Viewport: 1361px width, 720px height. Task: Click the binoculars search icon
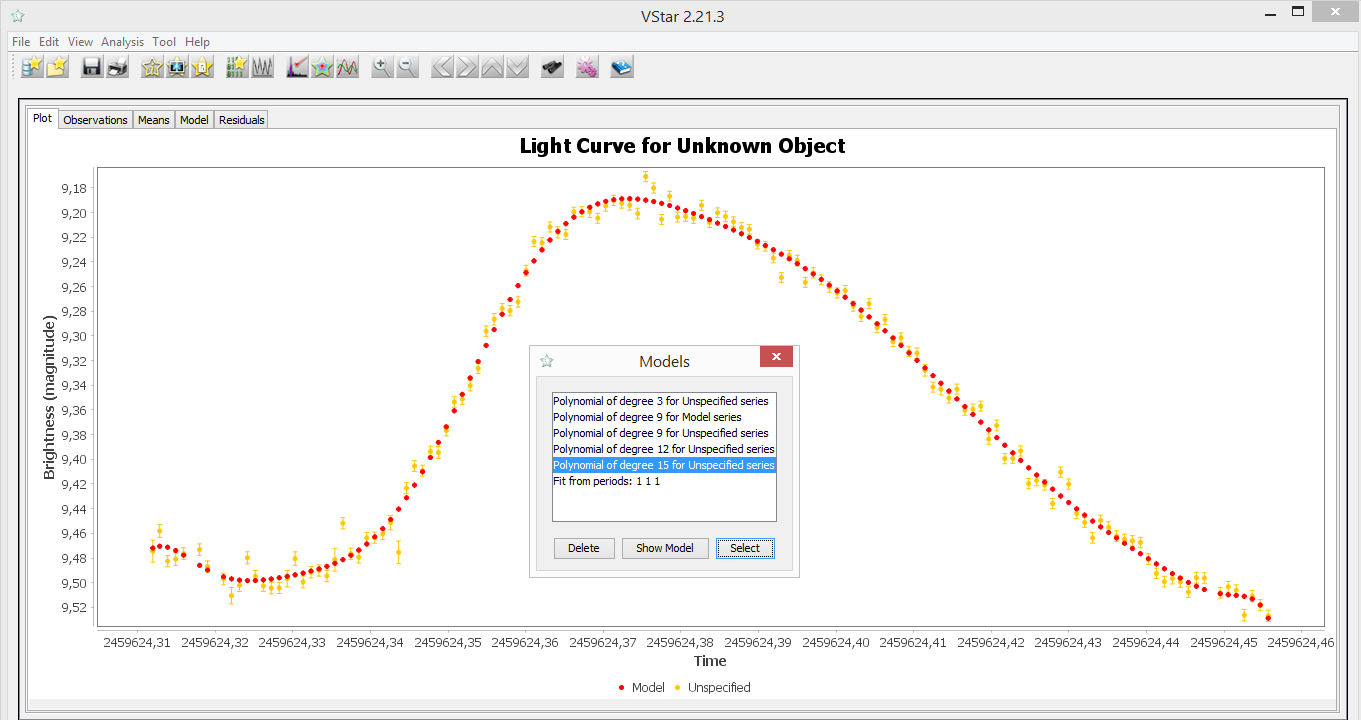click(551, 68)
